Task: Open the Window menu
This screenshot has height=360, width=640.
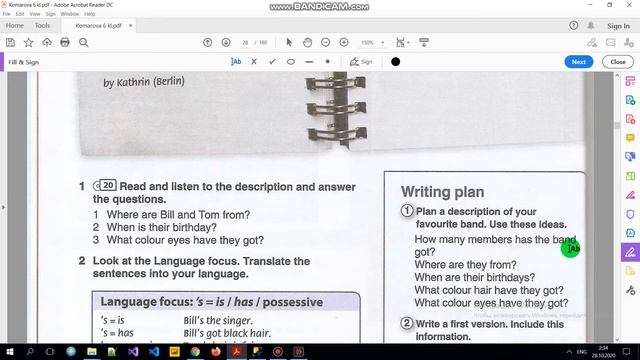Action: (x=69, y=14)
